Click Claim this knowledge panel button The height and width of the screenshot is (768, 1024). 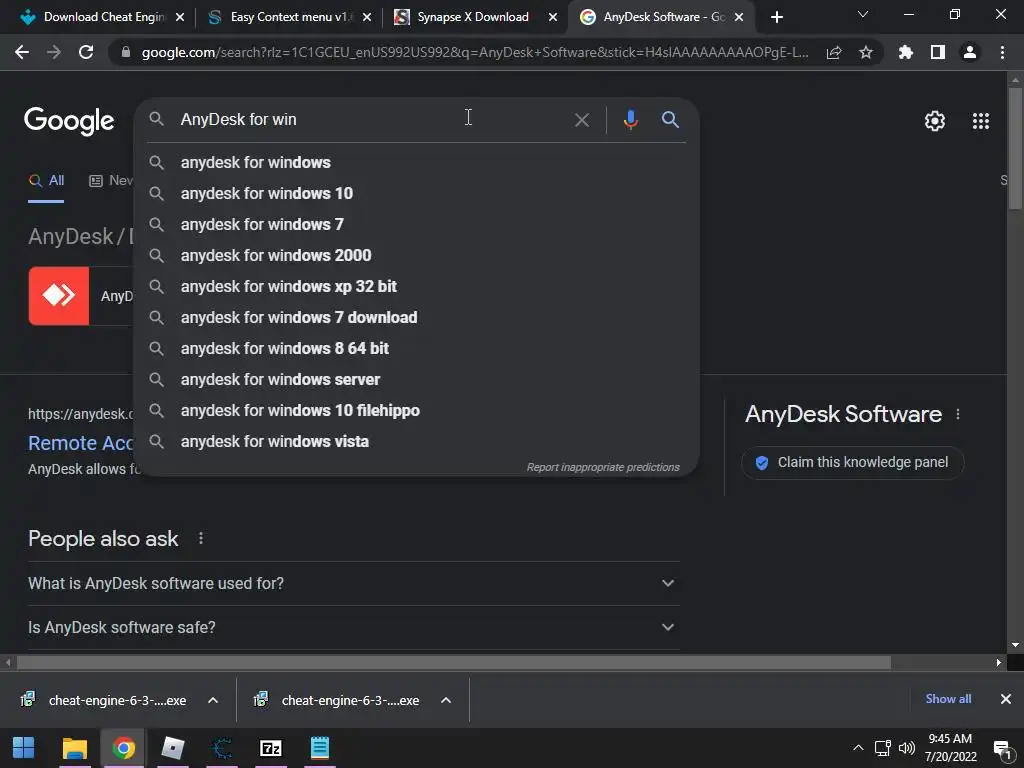tap(852, 463)
